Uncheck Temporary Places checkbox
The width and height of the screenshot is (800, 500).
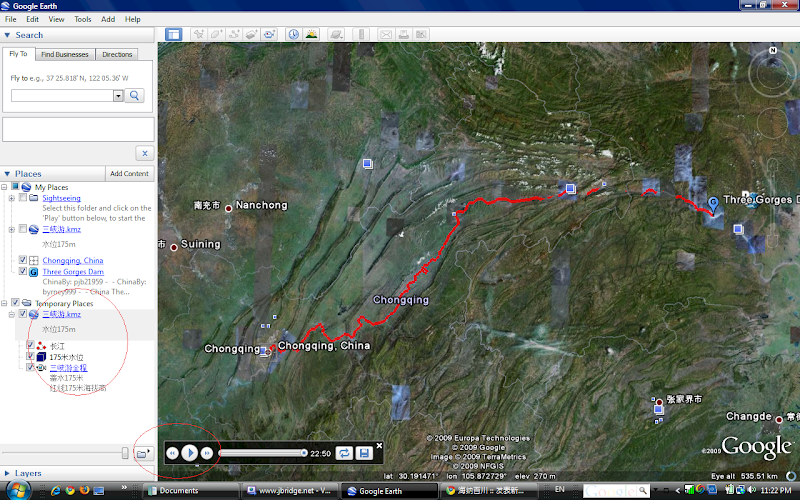[16, 303]
